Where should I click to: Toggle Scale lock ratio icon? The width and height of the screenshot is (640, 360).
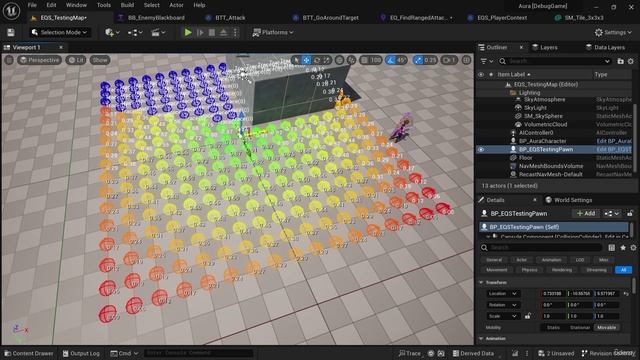pyautogui.click(x=527, y=316)
